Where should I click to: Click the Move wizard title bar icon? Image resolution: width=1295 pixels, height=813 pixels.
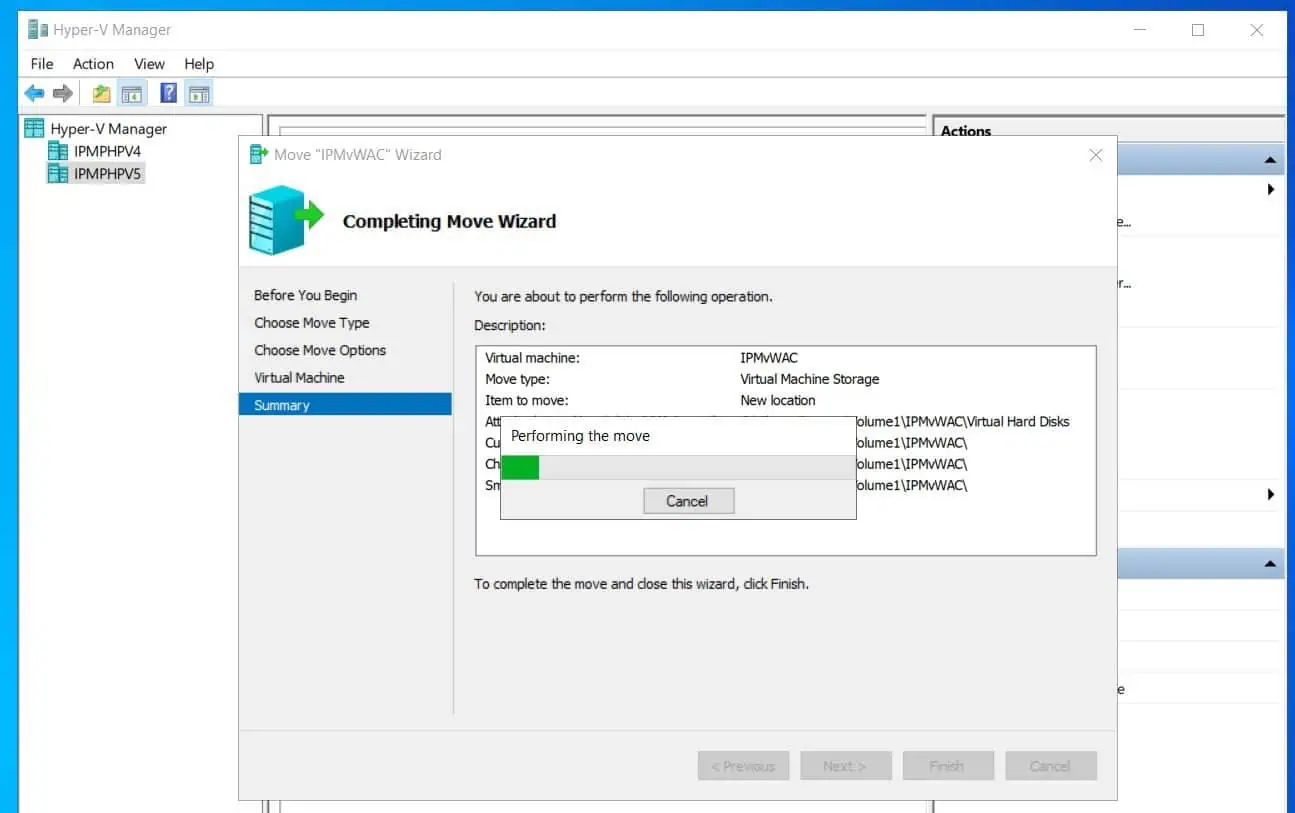[x=259, y=154]
